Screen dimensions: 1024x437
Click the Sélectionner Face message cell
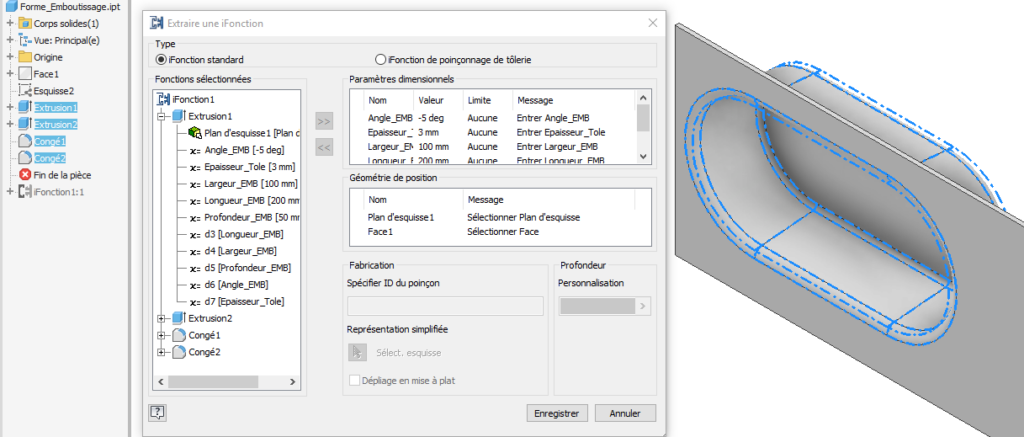[x=503, y=231]
